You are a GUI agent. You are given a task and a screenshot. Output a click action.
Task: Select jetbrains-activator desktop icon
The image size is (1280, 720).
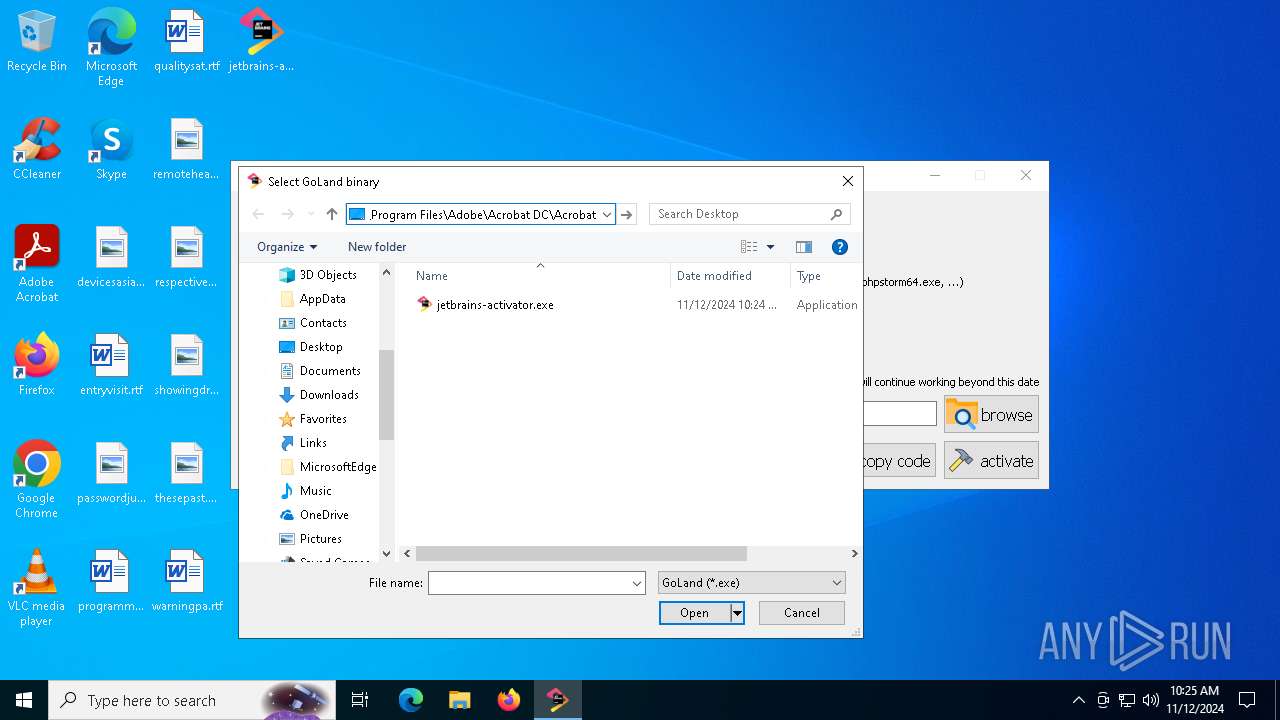(261, 42)
